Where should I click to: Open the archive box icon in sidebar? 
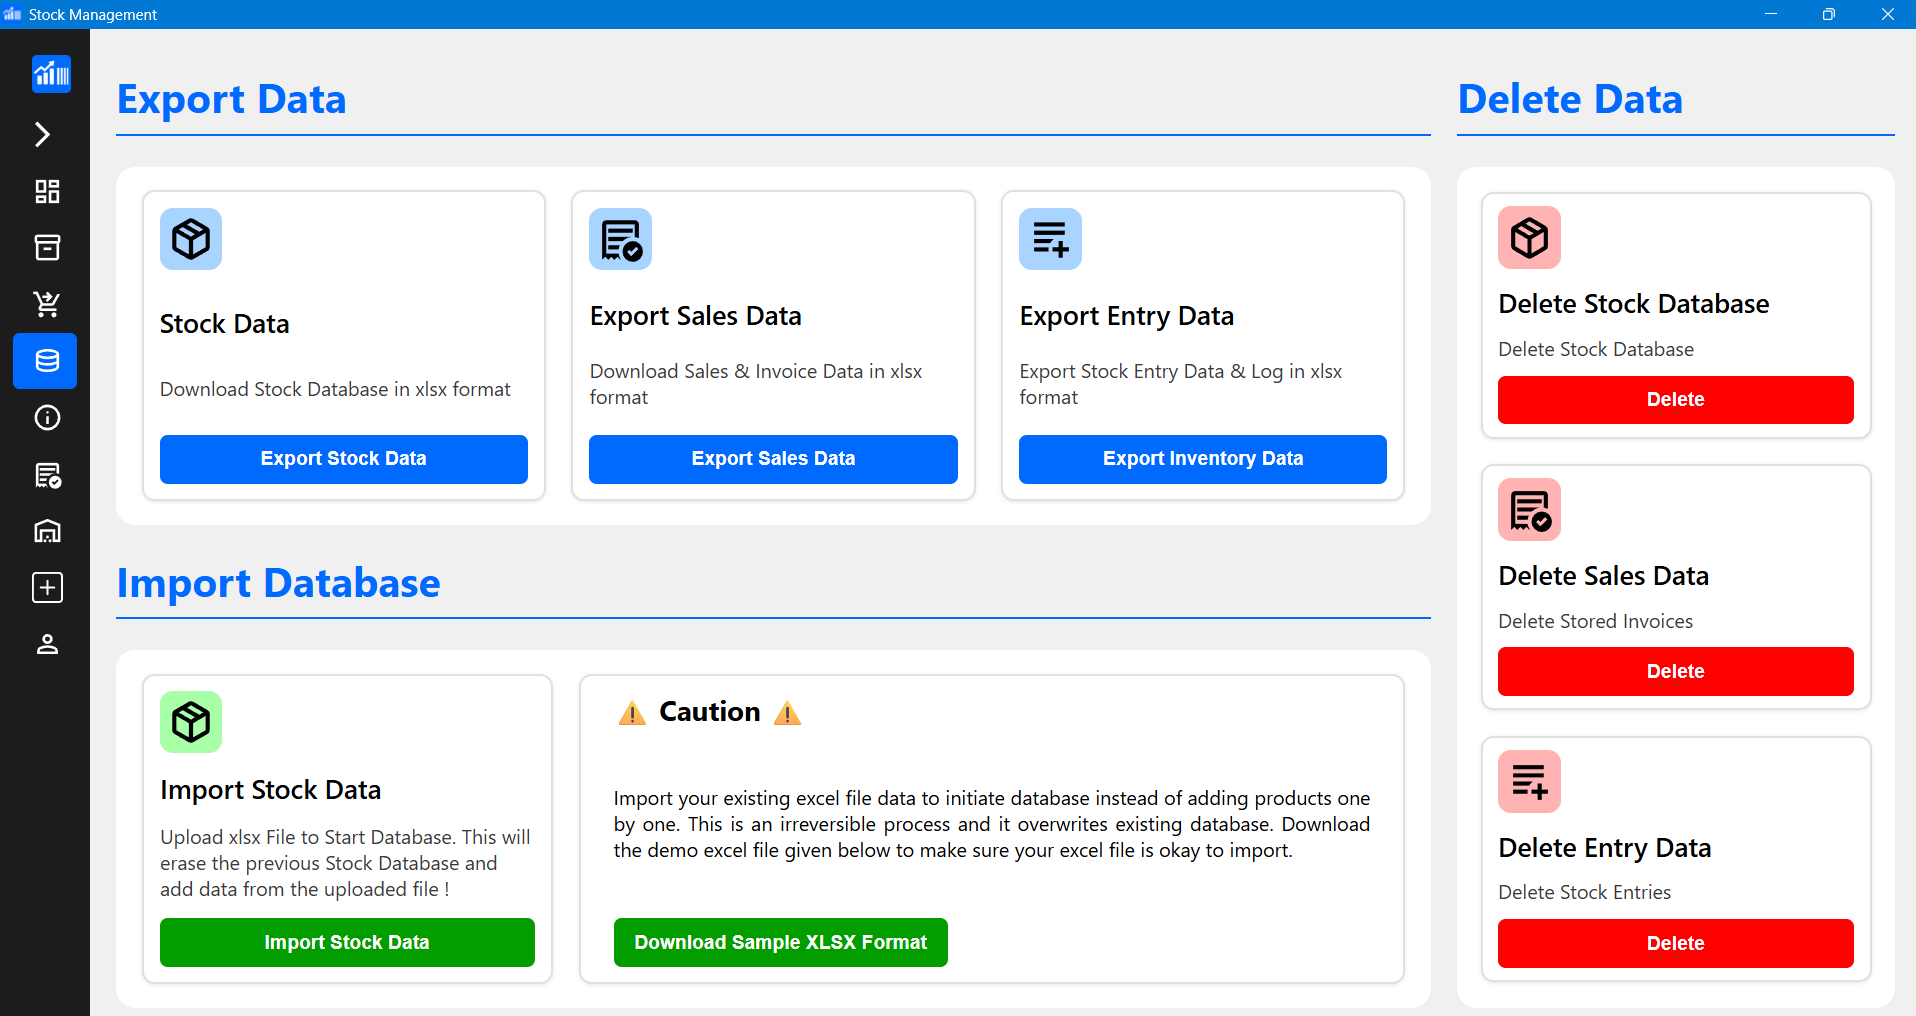click(47, 247)
